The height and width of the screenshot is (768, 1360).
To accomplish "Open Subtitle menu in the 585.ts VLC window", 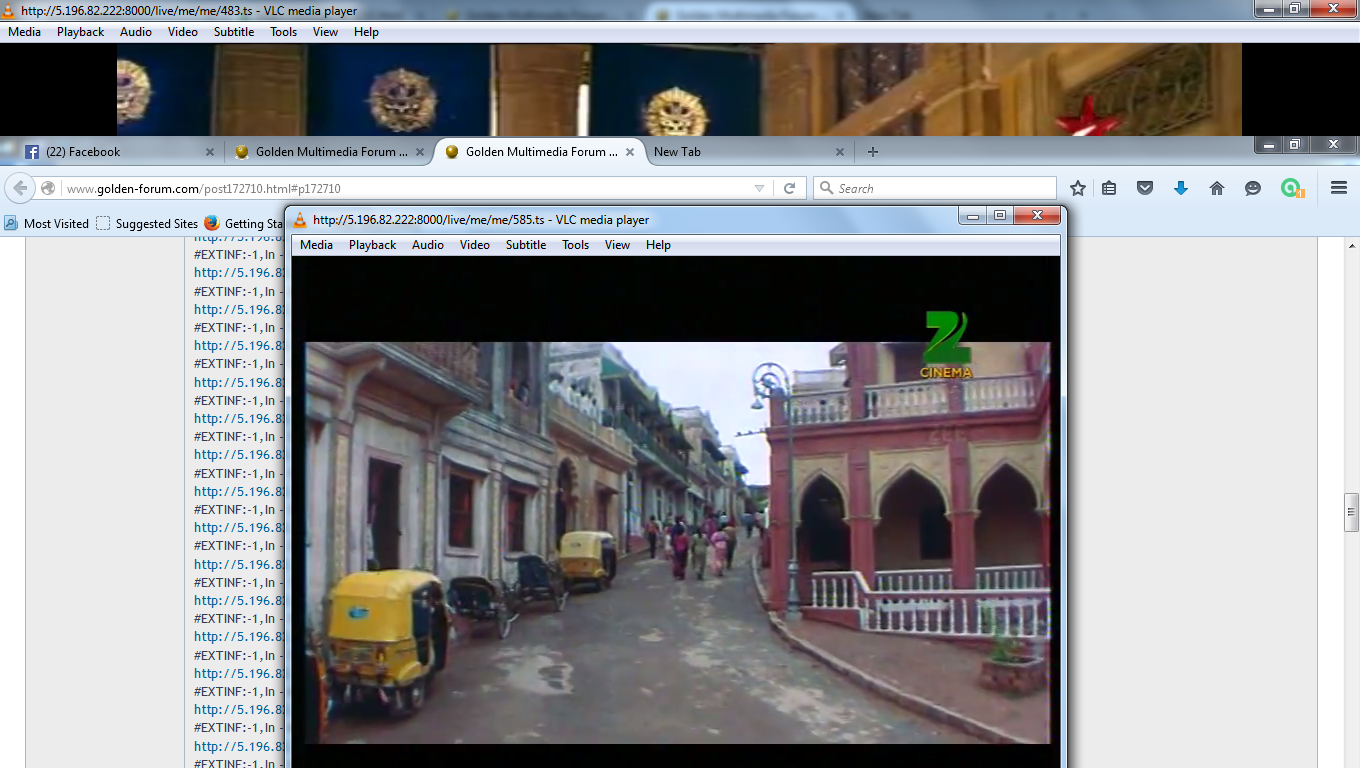I will [526, 245].
